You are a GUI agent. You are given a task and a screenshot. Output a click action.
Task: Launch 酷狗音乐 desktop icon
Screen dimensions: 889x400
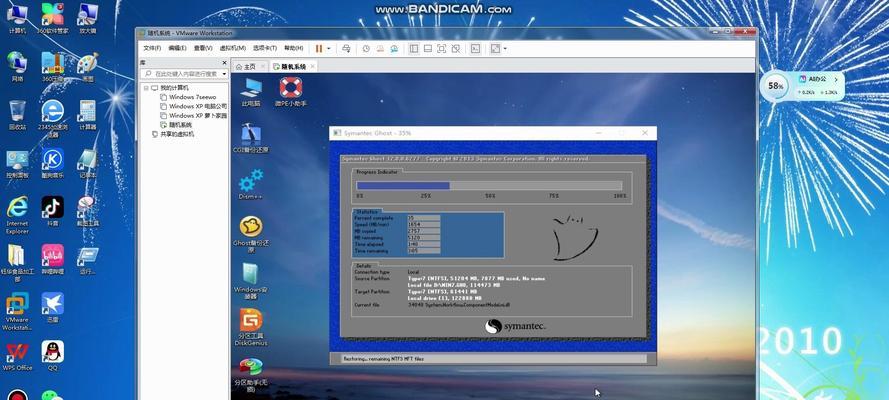click(52, 164)
